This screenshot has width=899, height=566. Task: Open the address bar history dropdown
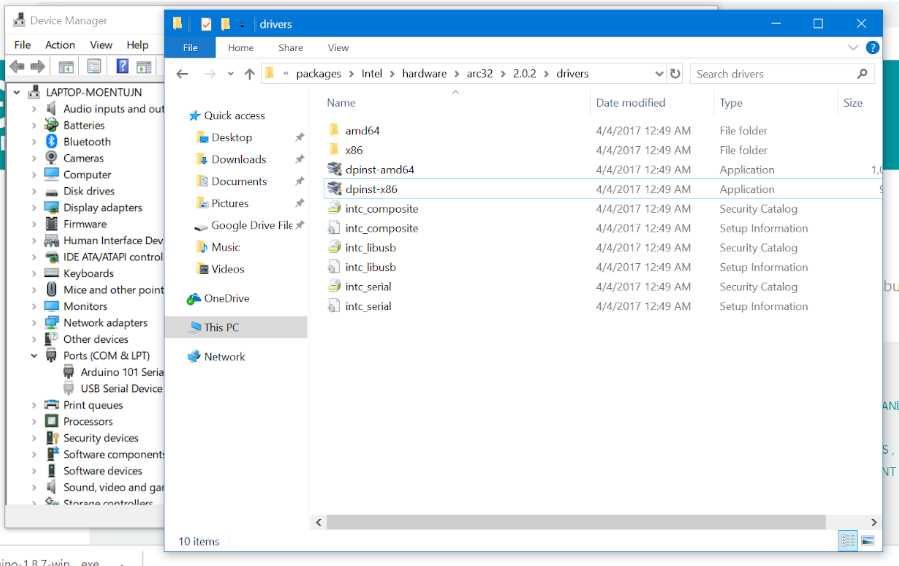pos(659,74)
